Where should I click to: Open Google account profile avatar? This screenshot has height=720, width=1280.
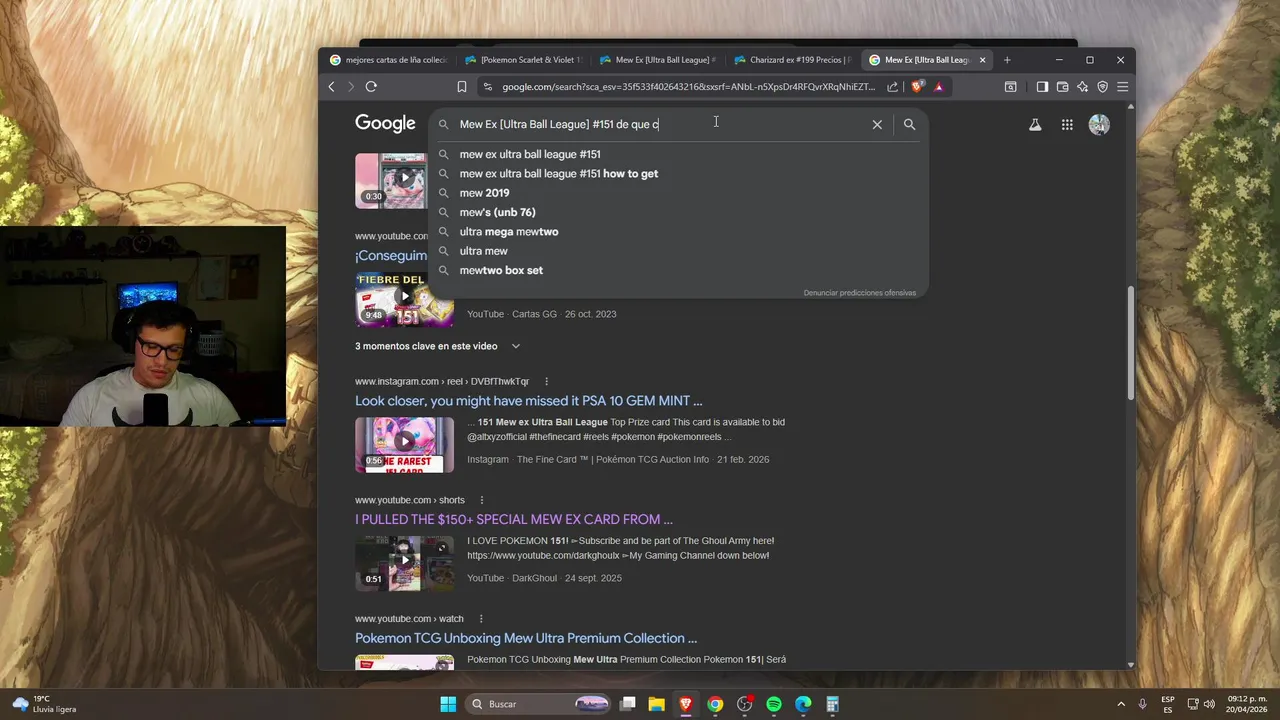click(x=1099, y=125)
